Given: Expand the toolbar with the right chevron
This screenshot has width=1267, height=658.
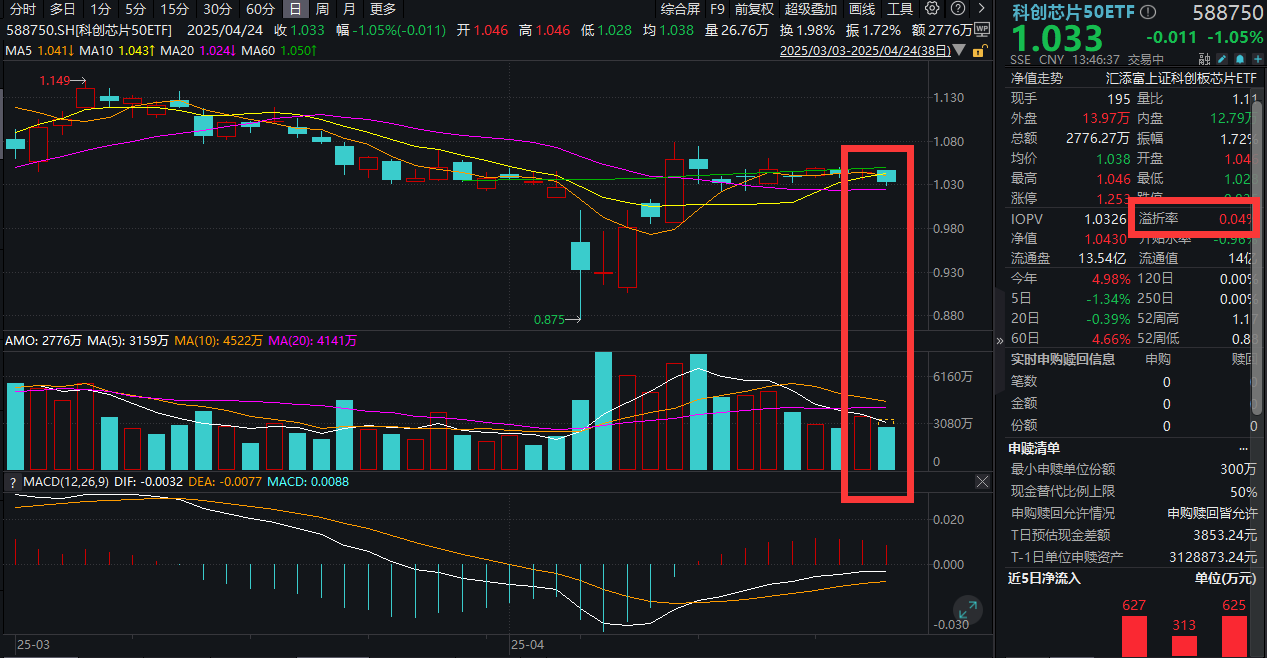Looking at the screenshot, I should tap(980, 9).
